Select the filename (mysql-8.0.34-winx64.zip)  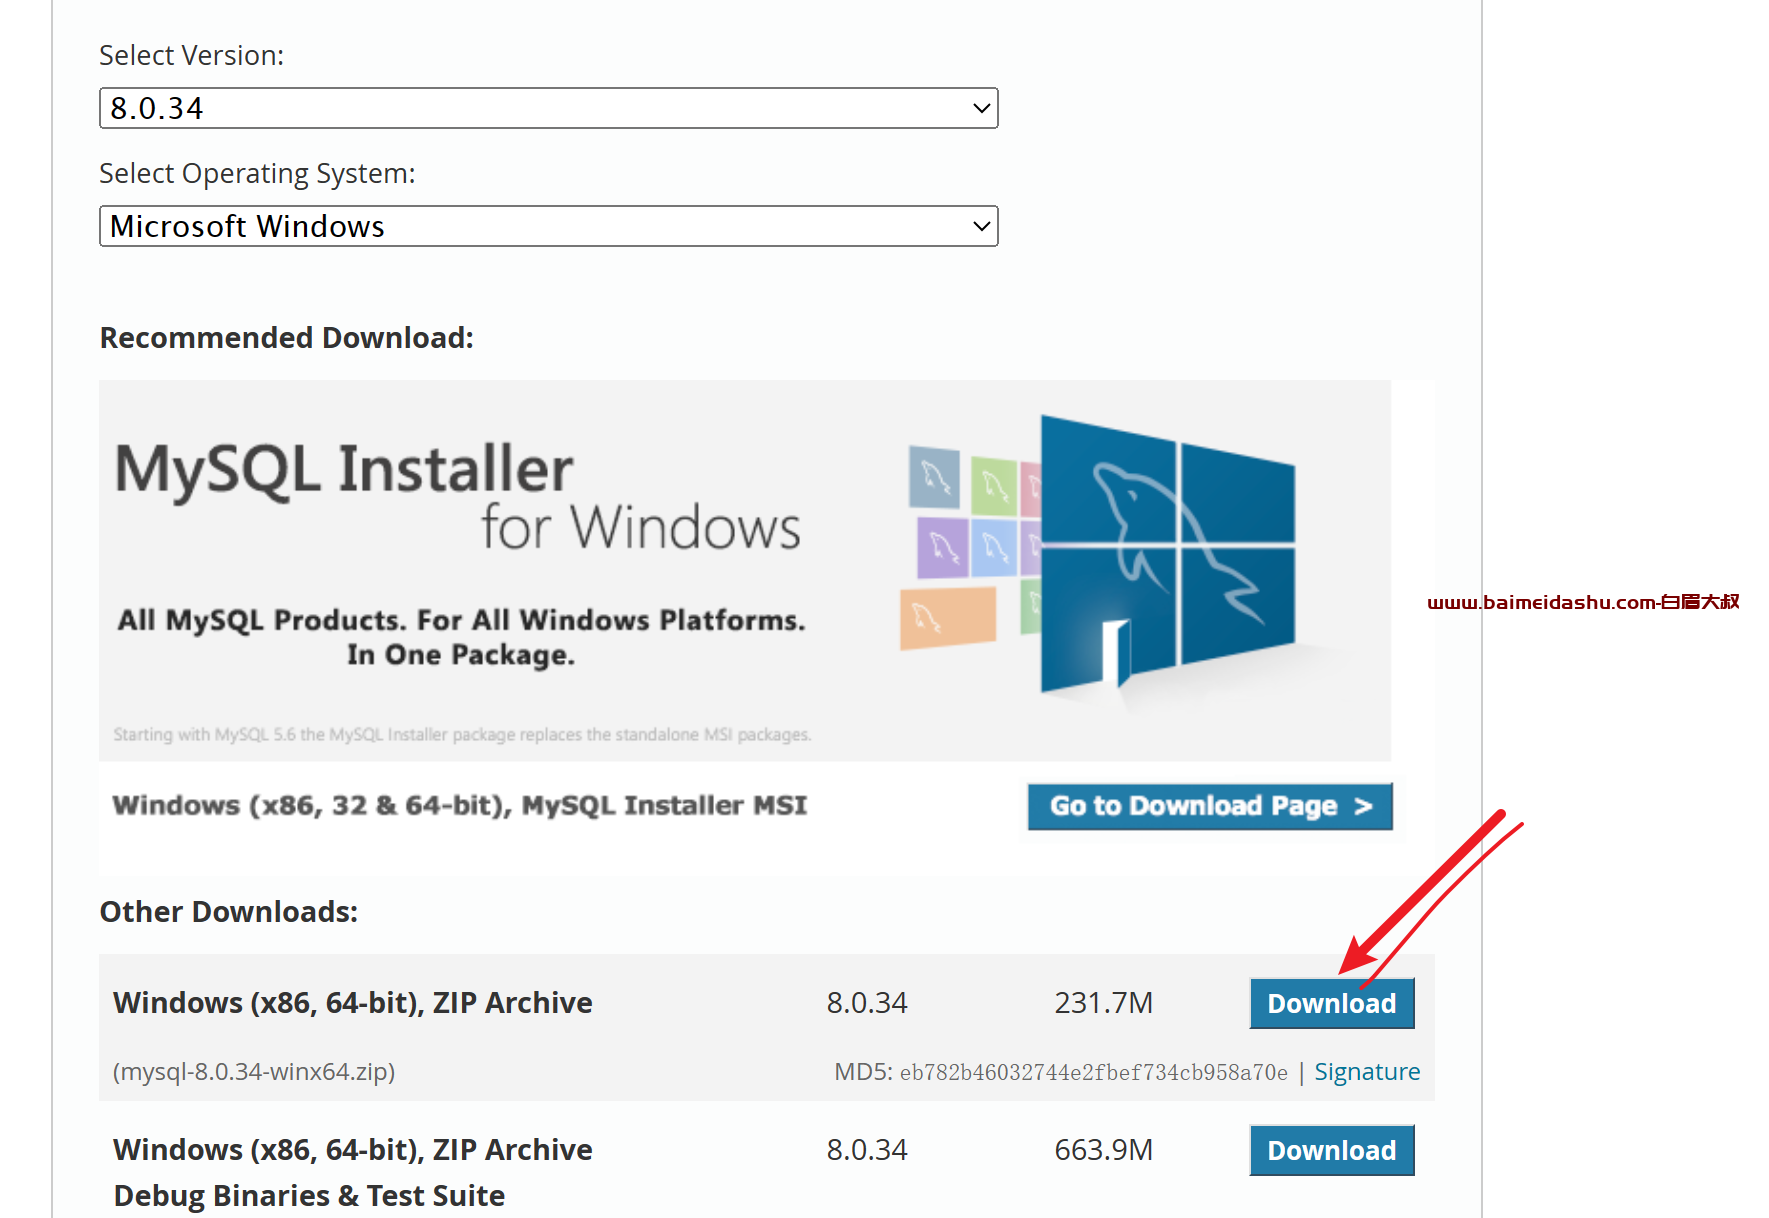(x=254, y=1072)
